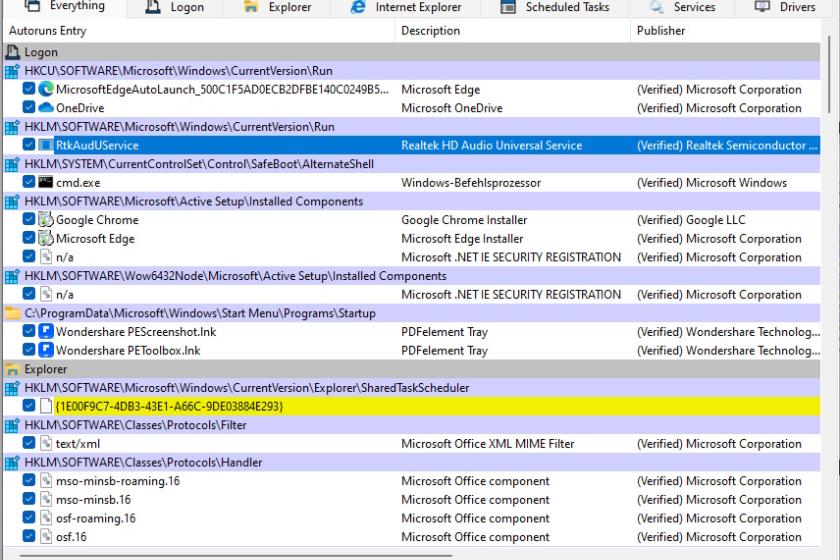Viewport: 840px width, 560px height.
Task: Uncheck the Microsoft Edge Installer entry checkbox
Action: tap(29, 238)
